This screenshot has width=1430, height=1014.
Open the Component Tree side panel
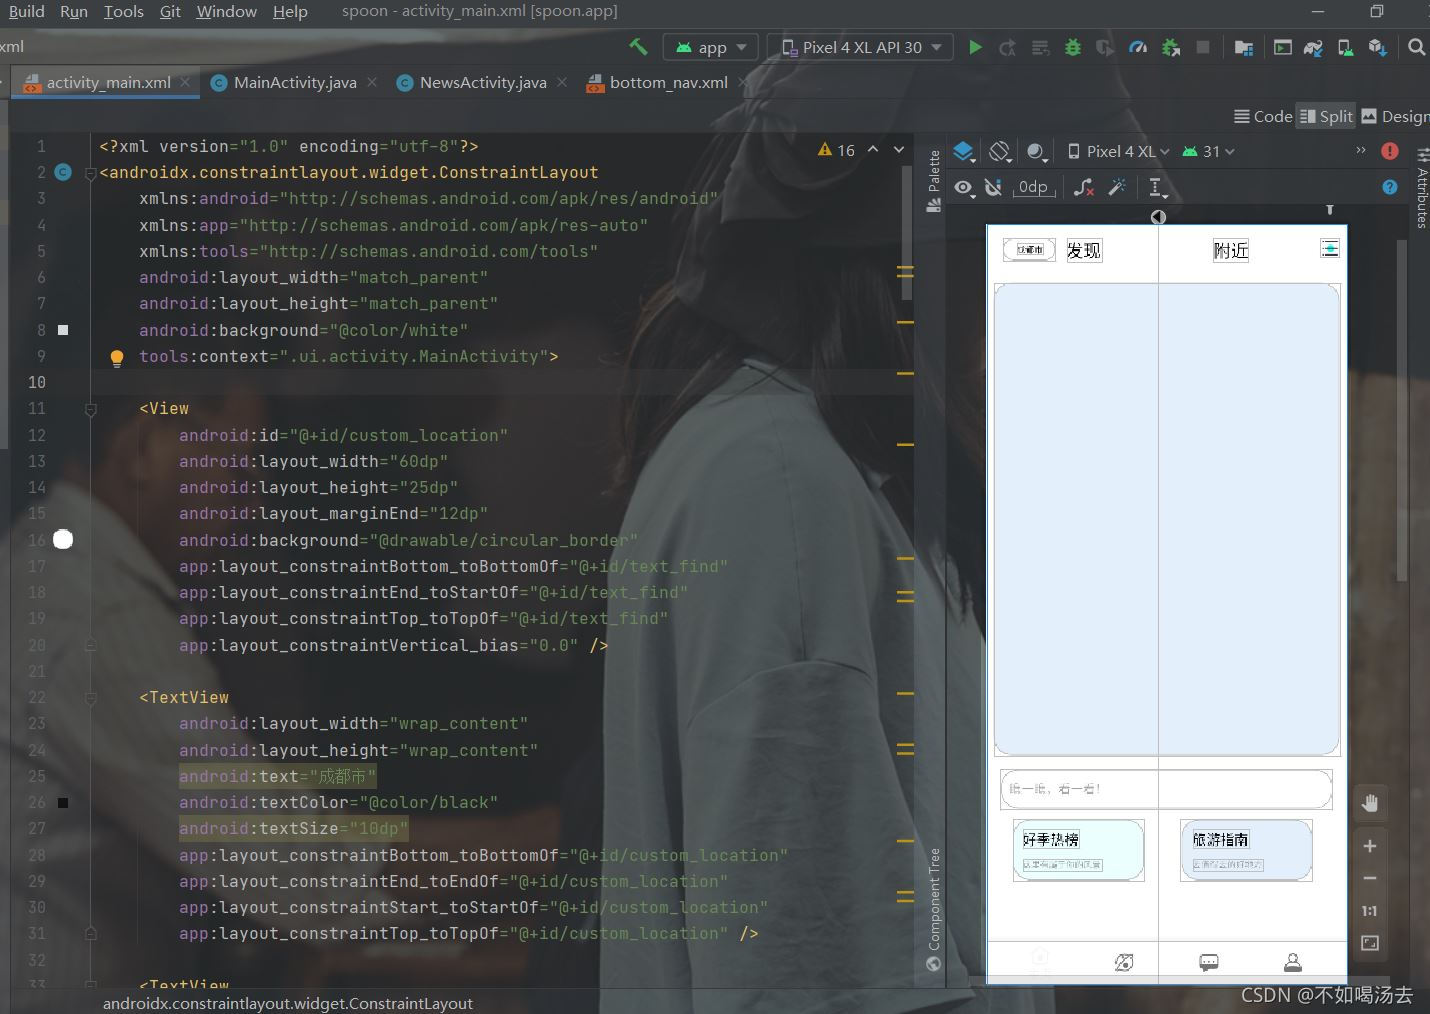tap(934, 909)
